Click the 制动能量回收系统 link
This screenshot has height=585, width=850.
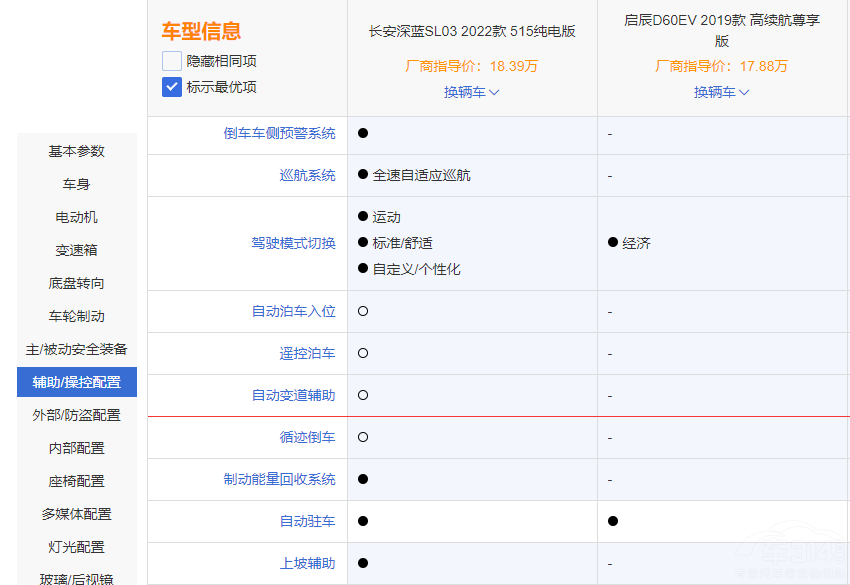[x=279, y=479]
